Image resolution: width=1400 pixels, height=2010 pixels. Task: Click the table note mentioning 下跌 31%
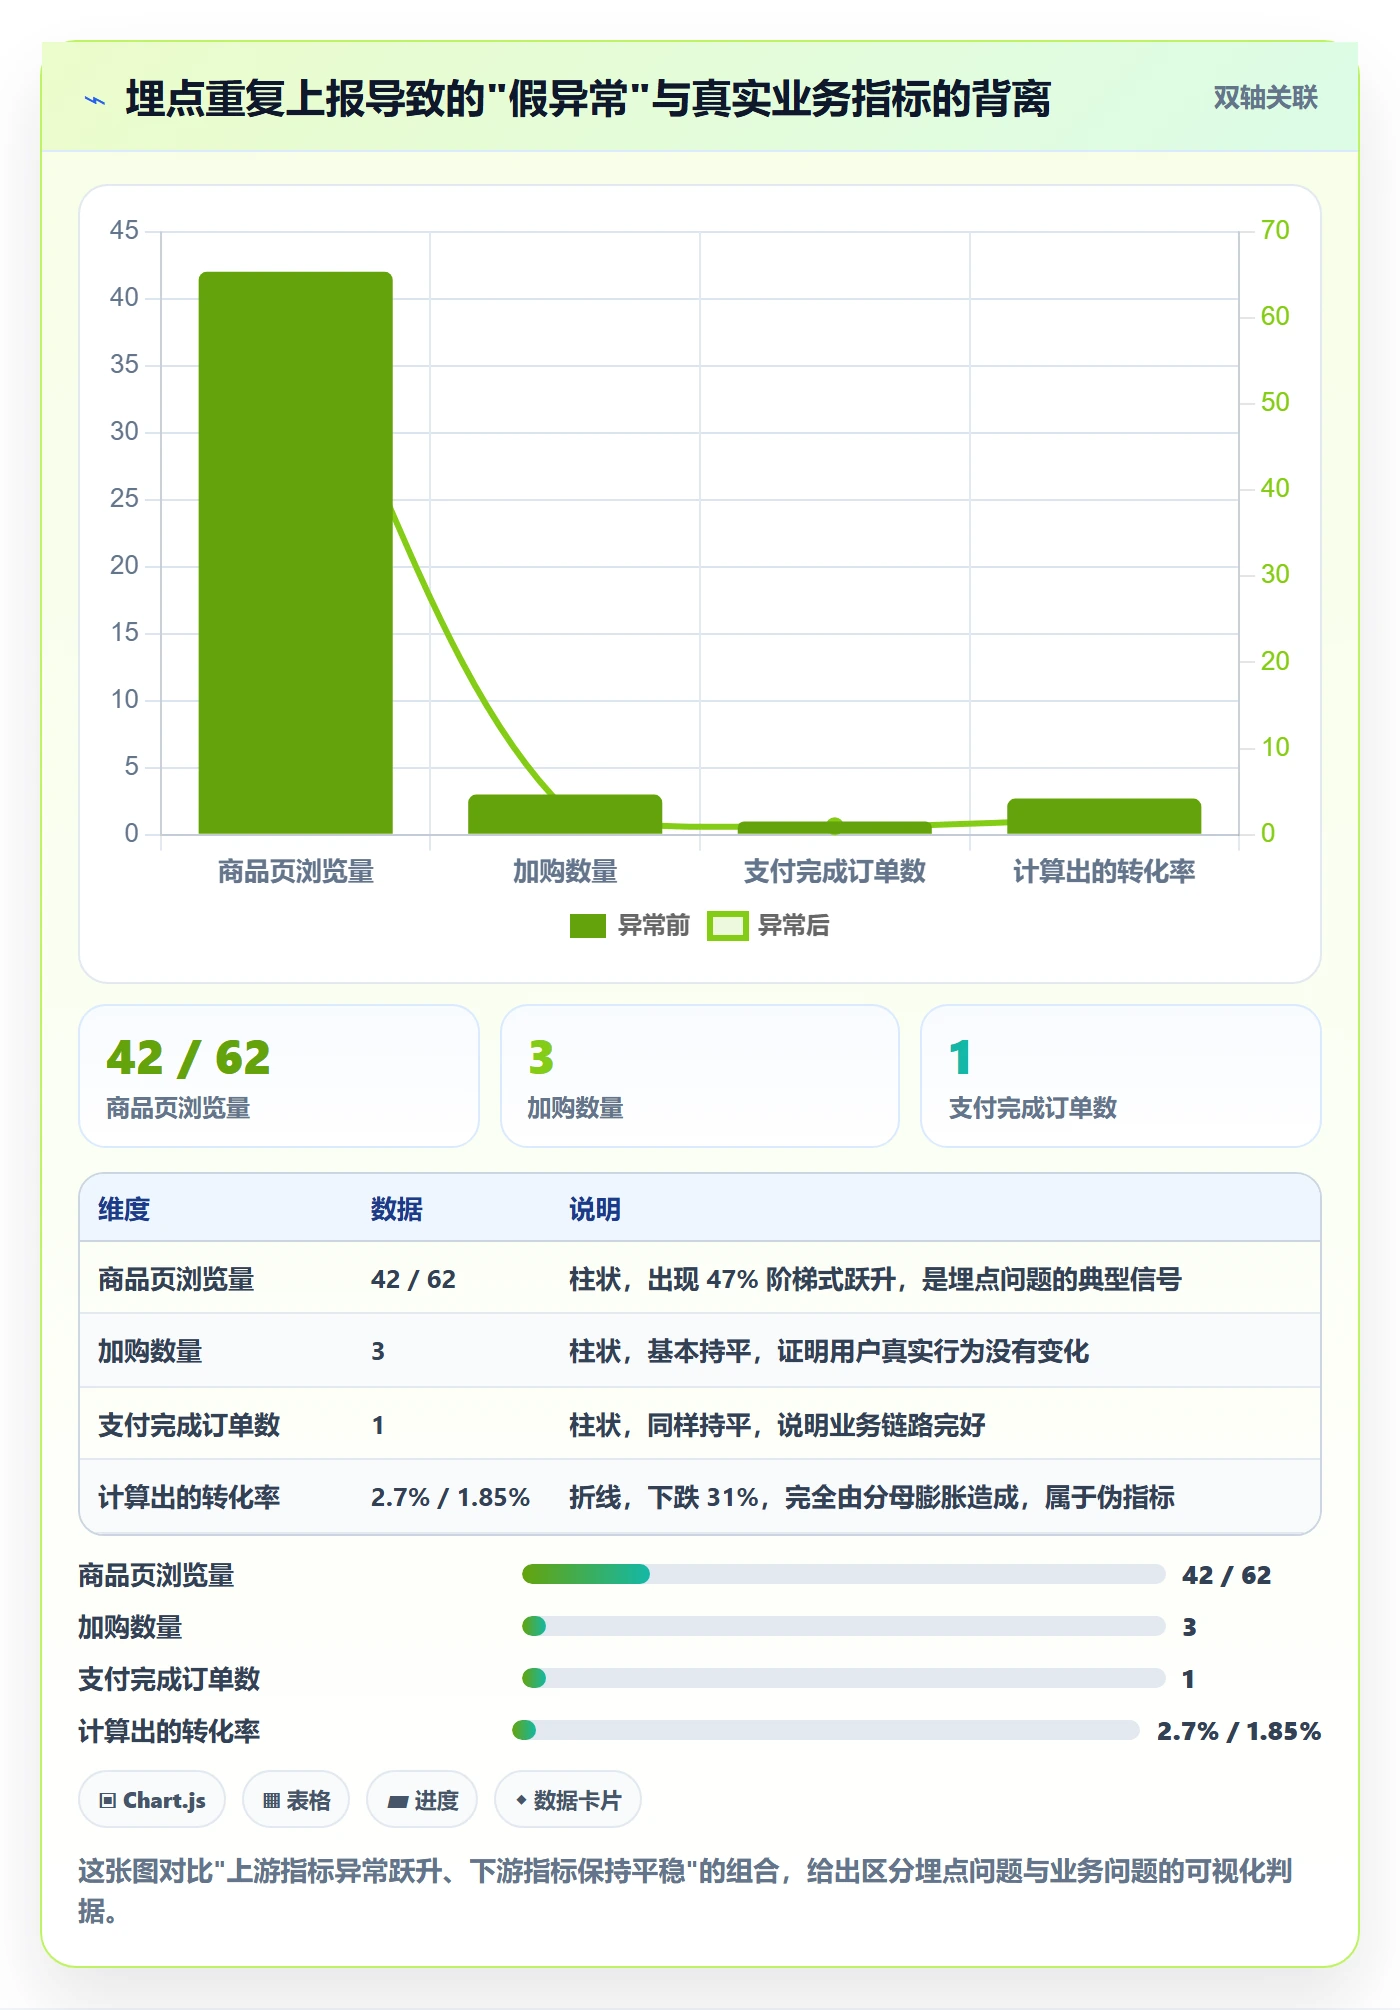pos(872,1498)
